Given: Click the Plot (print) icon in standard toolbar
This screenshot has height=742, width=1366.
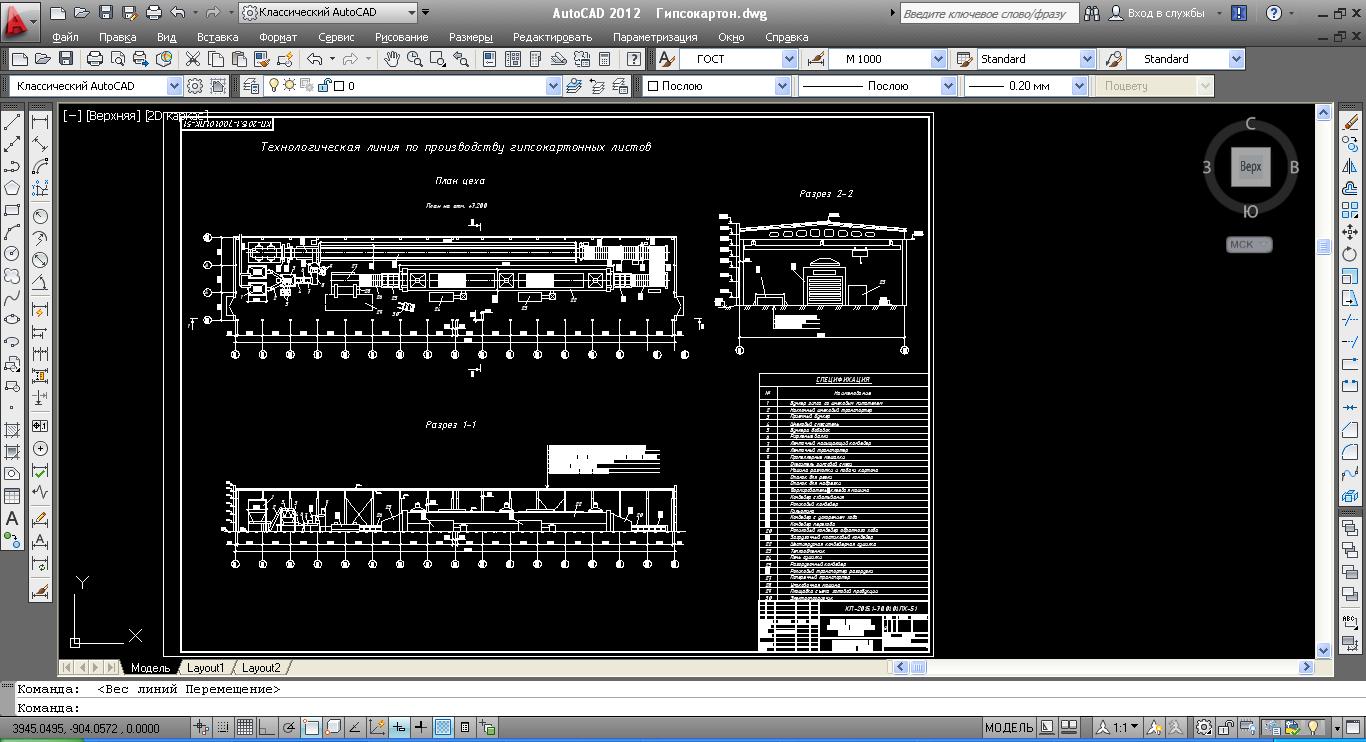Looking at the screenshot, I should tap(95, 59).
